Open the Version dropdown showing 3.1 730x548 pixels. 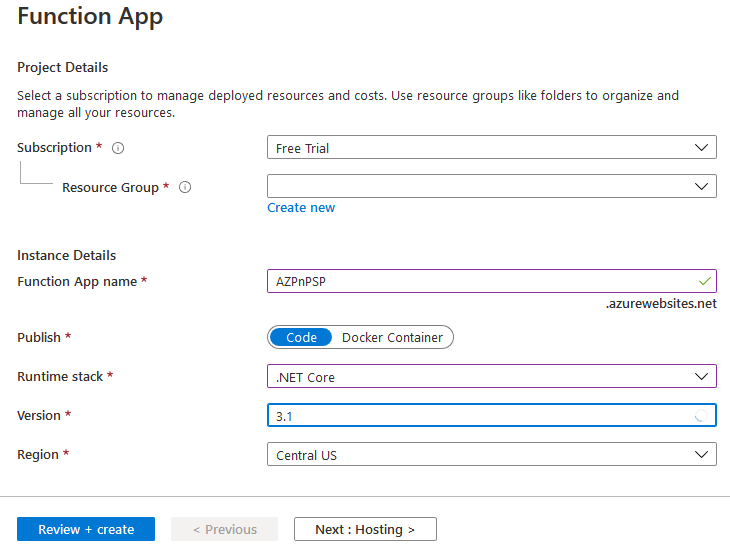[x=492, y=415]
